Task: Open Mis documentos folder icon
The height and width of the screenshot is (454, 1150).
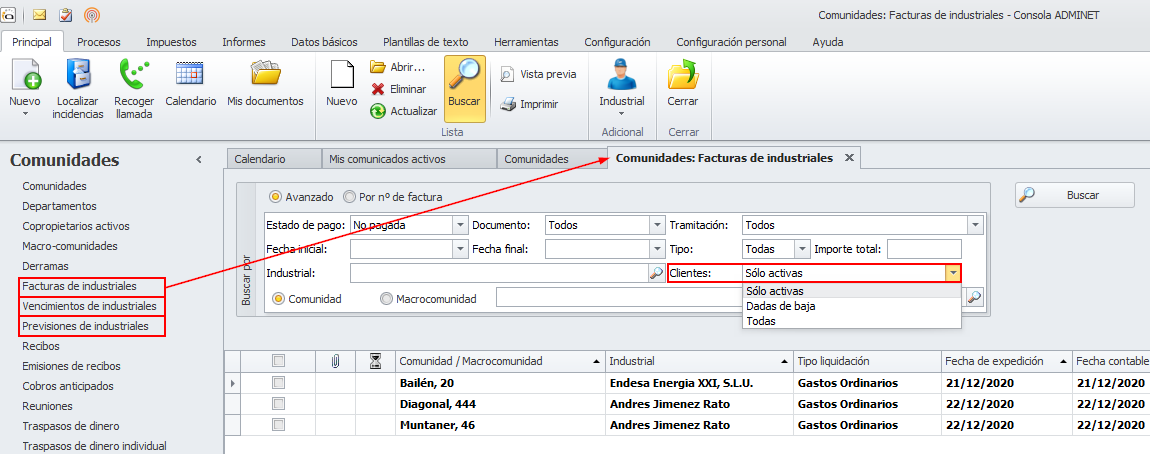Action: [265, 74]
